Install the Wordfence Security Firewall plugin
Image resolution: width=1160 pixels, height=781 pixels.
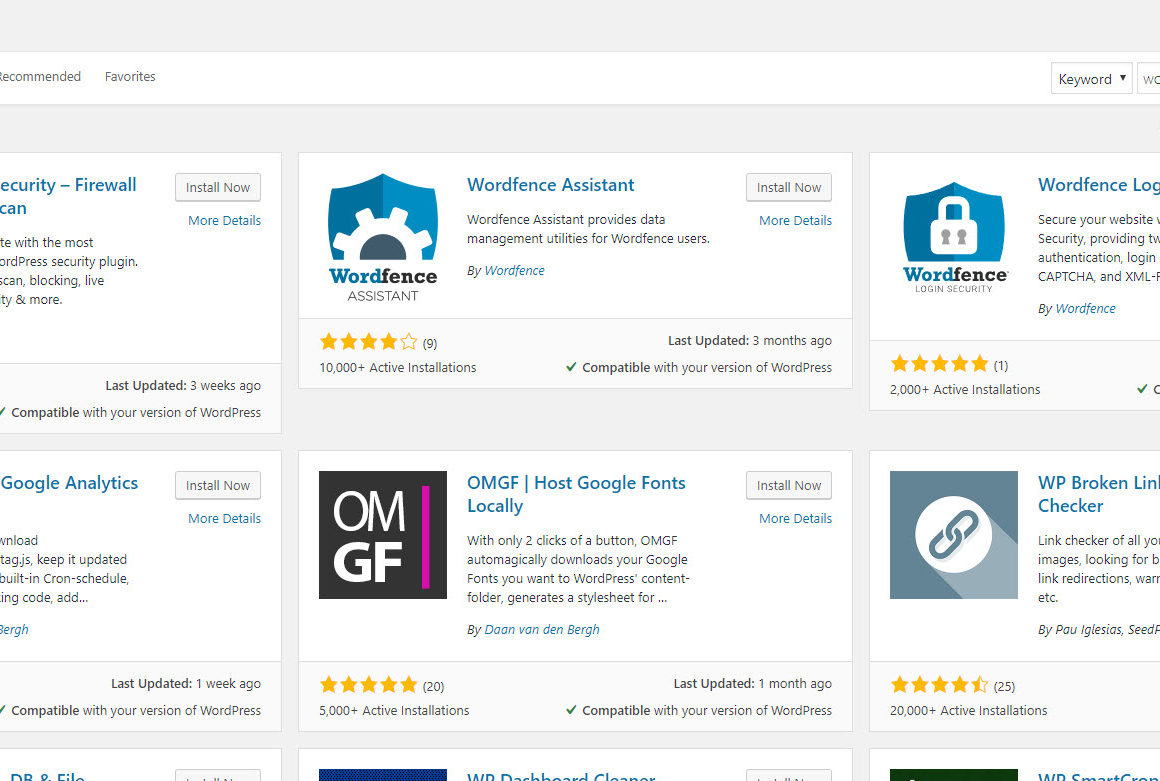tap(217, 187)
